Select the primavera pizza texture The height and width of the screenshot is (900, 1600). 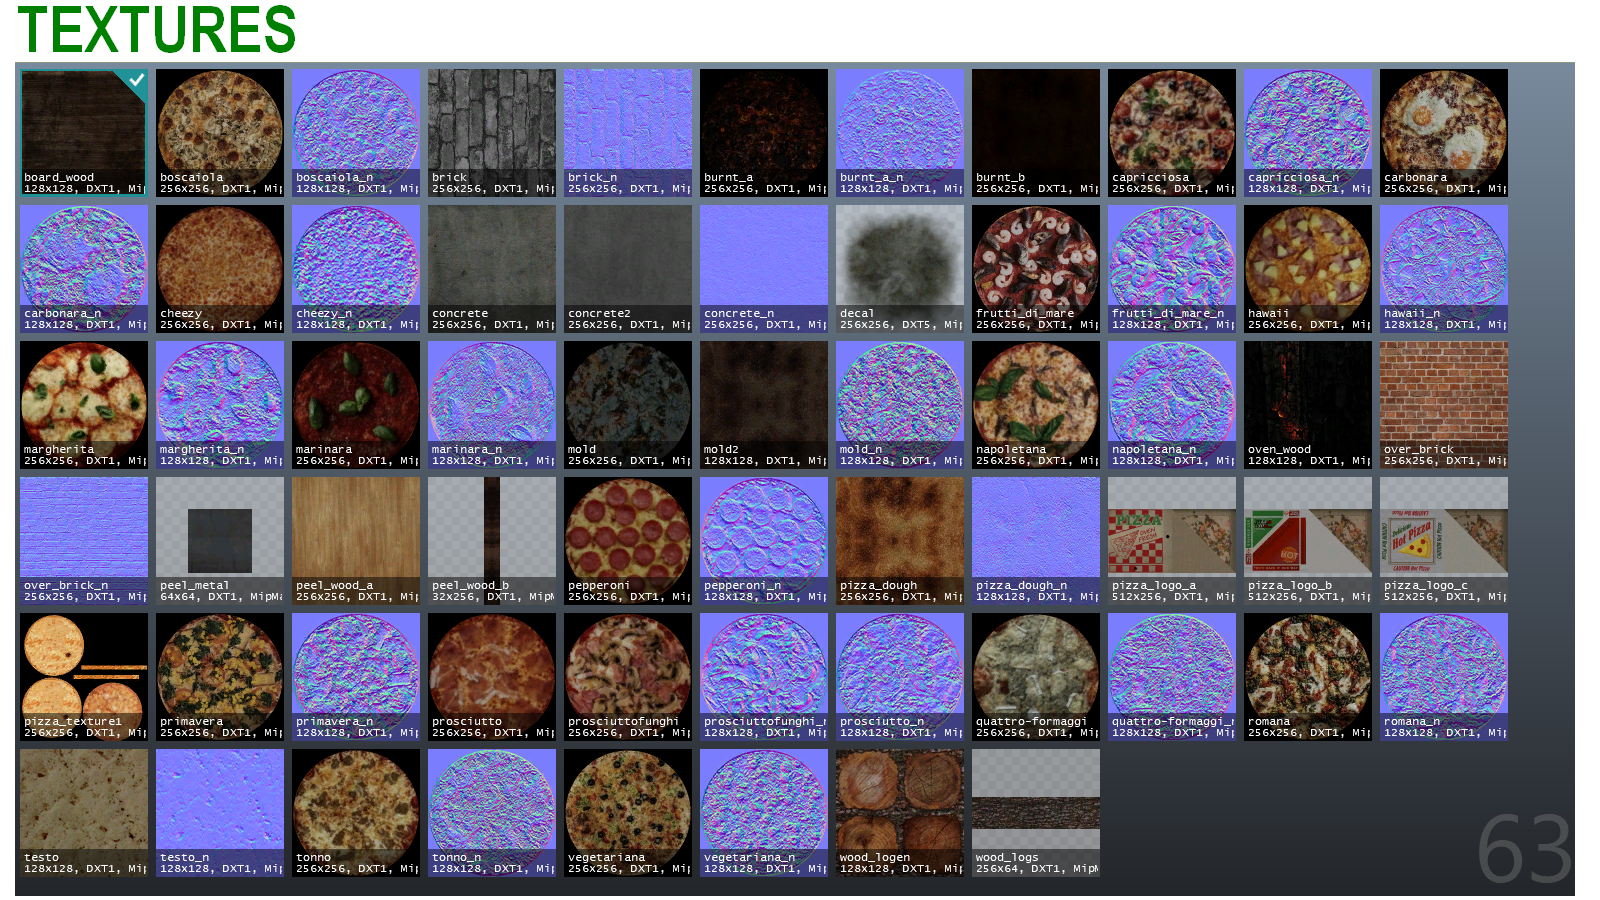pos(220,677)
